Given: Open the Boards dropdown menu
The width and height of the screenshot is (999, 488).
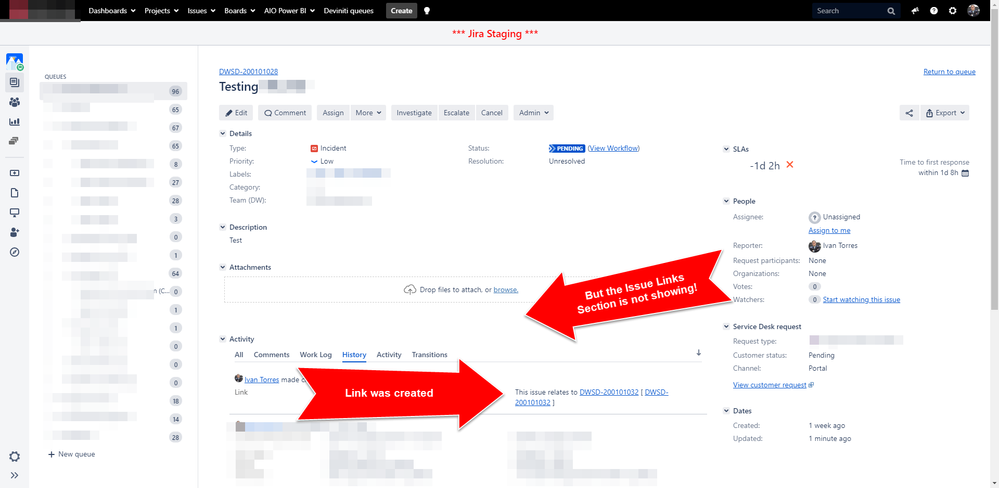Looking at the screenshot, I should click(x=240, y=11).
